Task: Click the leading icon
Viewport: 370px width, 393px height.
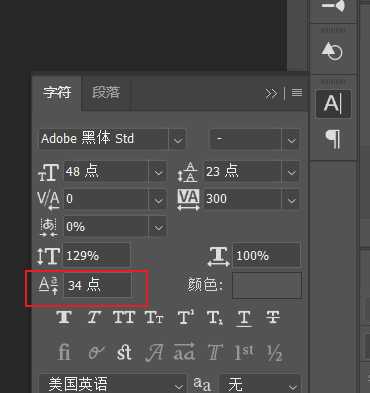Action: pos(187,172)
